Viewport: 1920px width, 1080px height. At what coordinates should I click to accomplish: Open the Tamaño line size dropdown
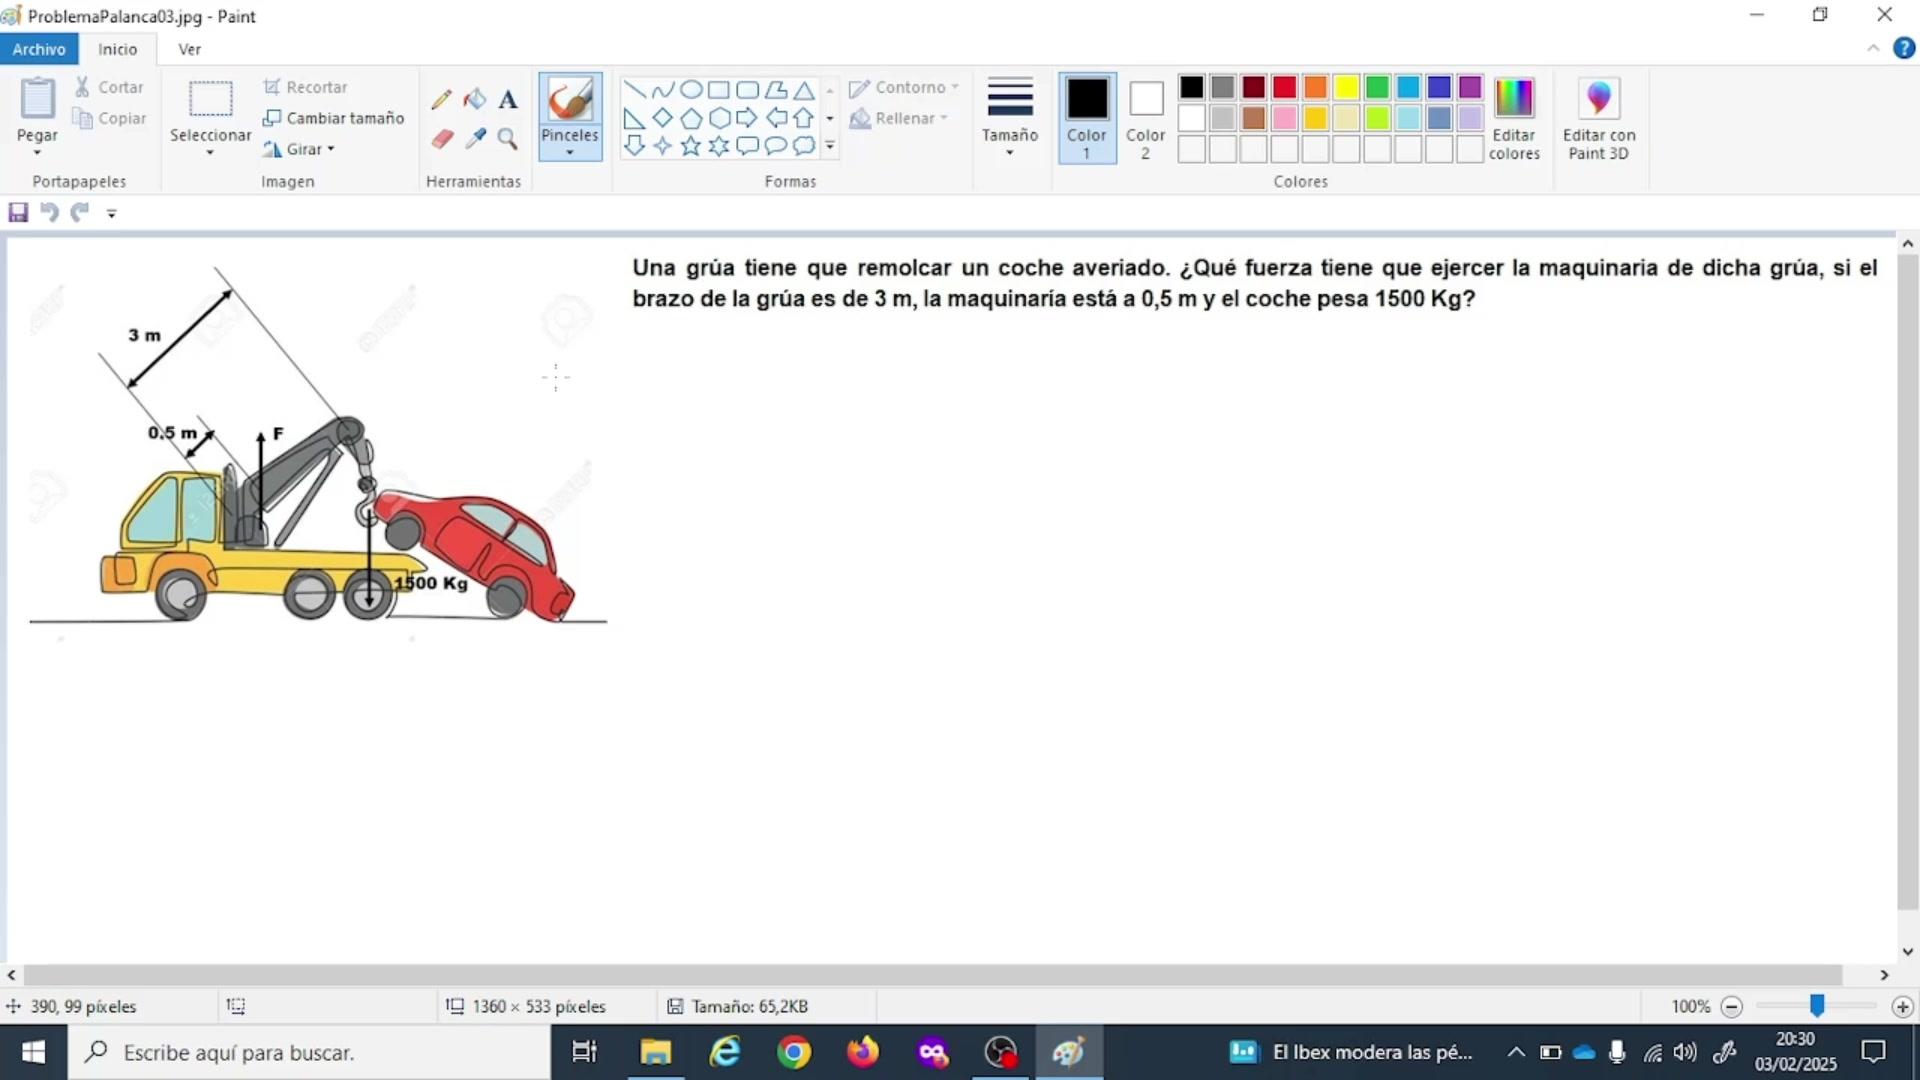point(1009,116)
